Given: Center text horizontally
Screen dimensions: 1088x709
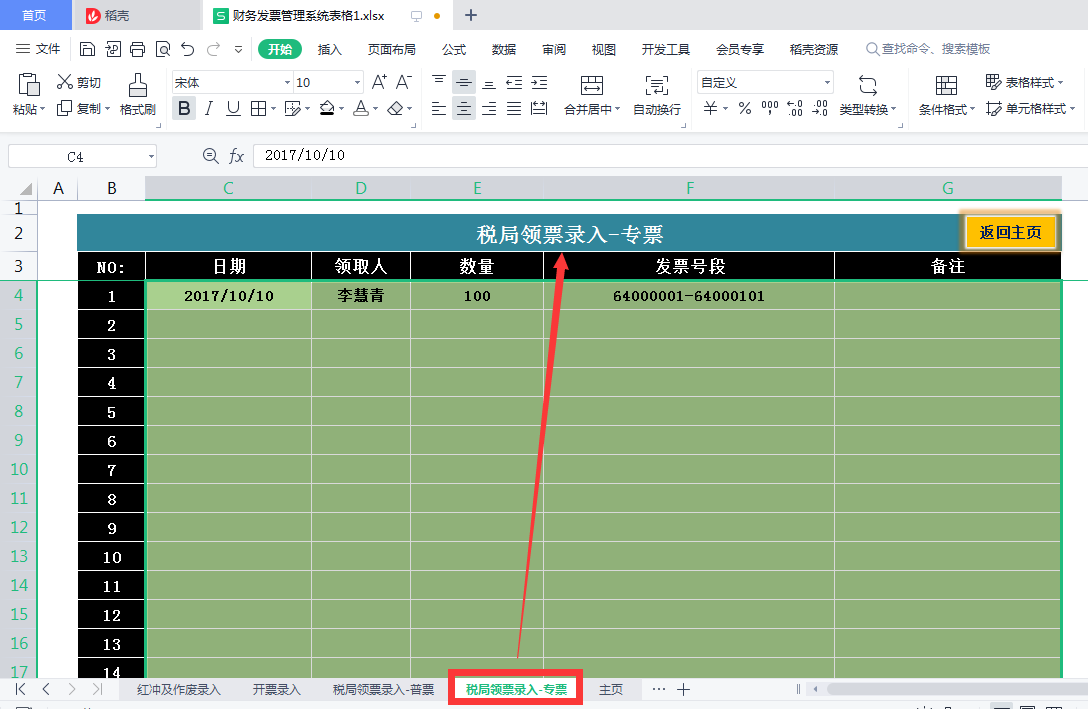Looking at the screenshot, I should point(464,109).
